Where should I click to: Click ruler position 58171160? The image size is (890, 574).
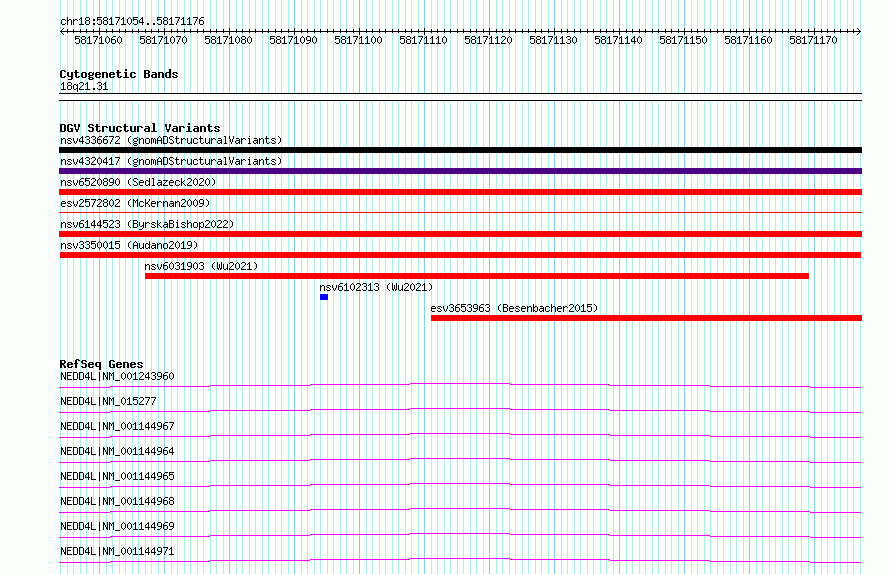(x=748, y=40)
